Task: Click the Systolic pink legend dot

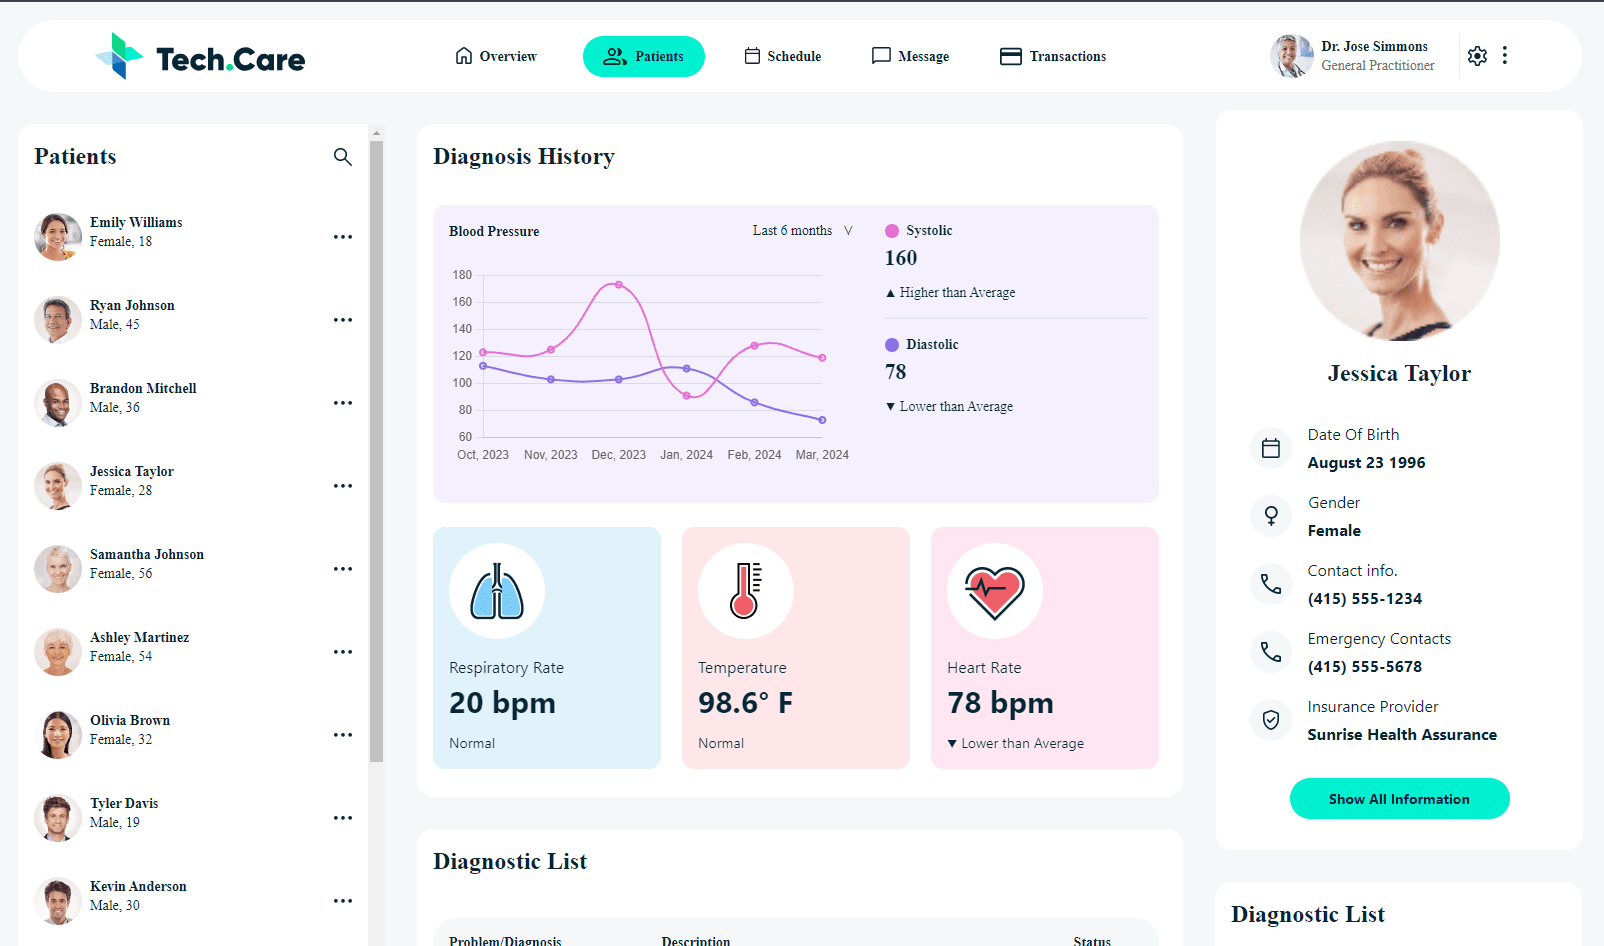Action: (892, 231)
